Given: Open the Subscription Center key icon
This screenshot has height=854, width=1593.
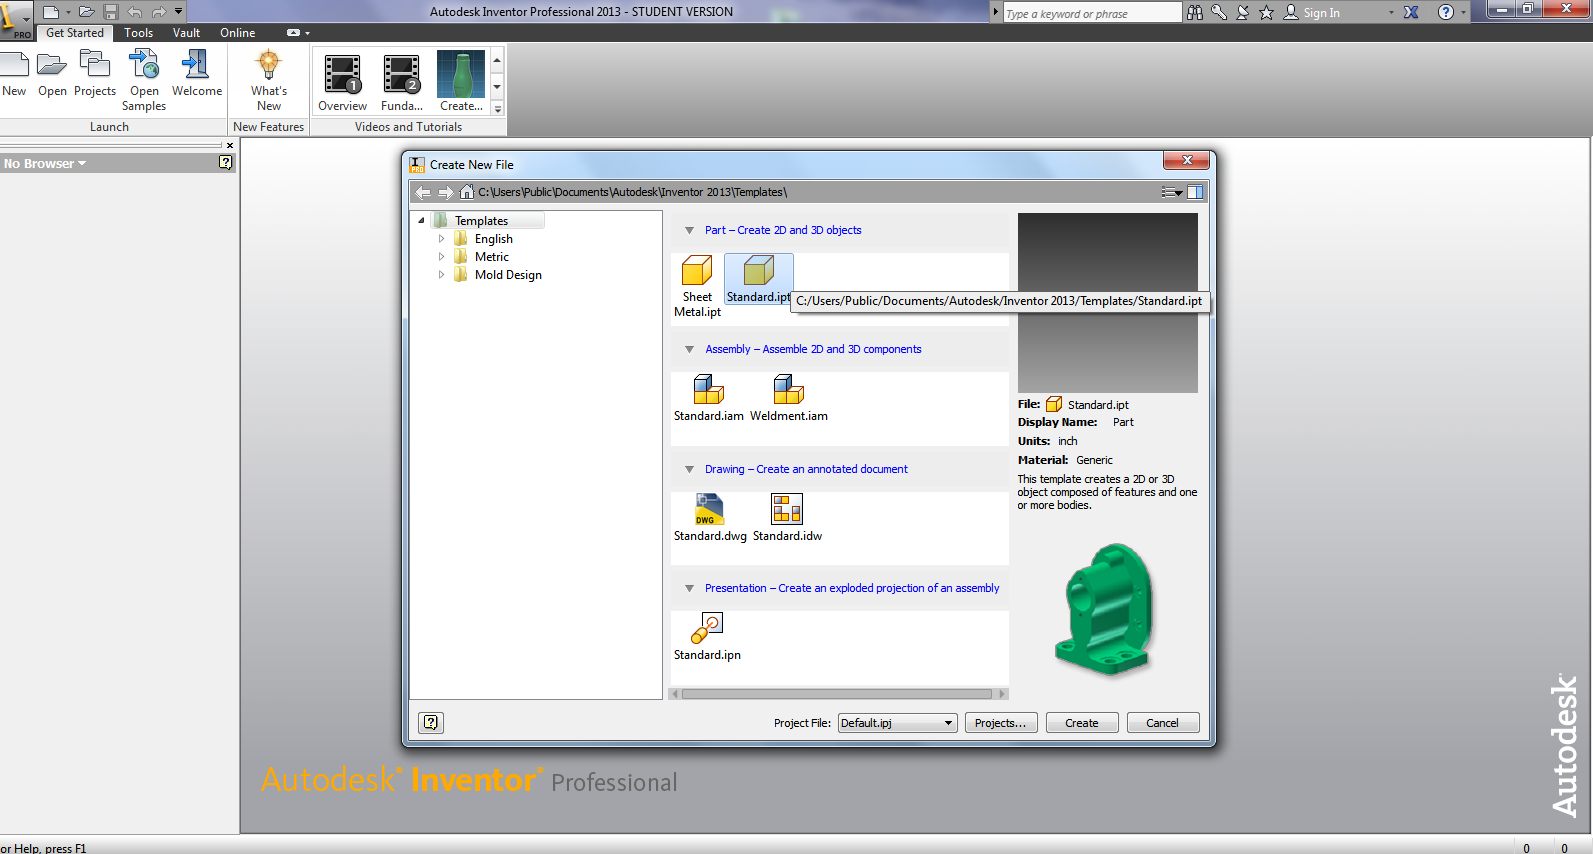Looking at the screenshot, I should (x=1219, y=12).
